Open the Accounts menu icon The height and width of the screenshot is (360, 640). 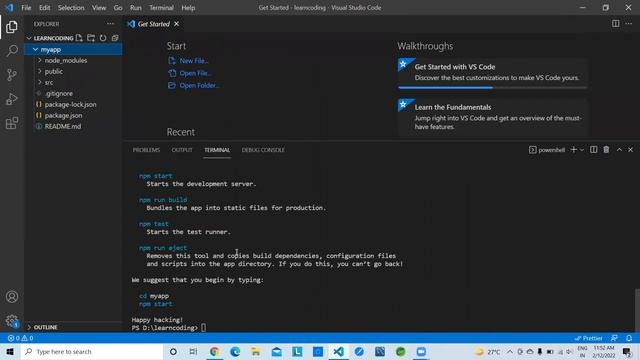(x=12, y=297)
